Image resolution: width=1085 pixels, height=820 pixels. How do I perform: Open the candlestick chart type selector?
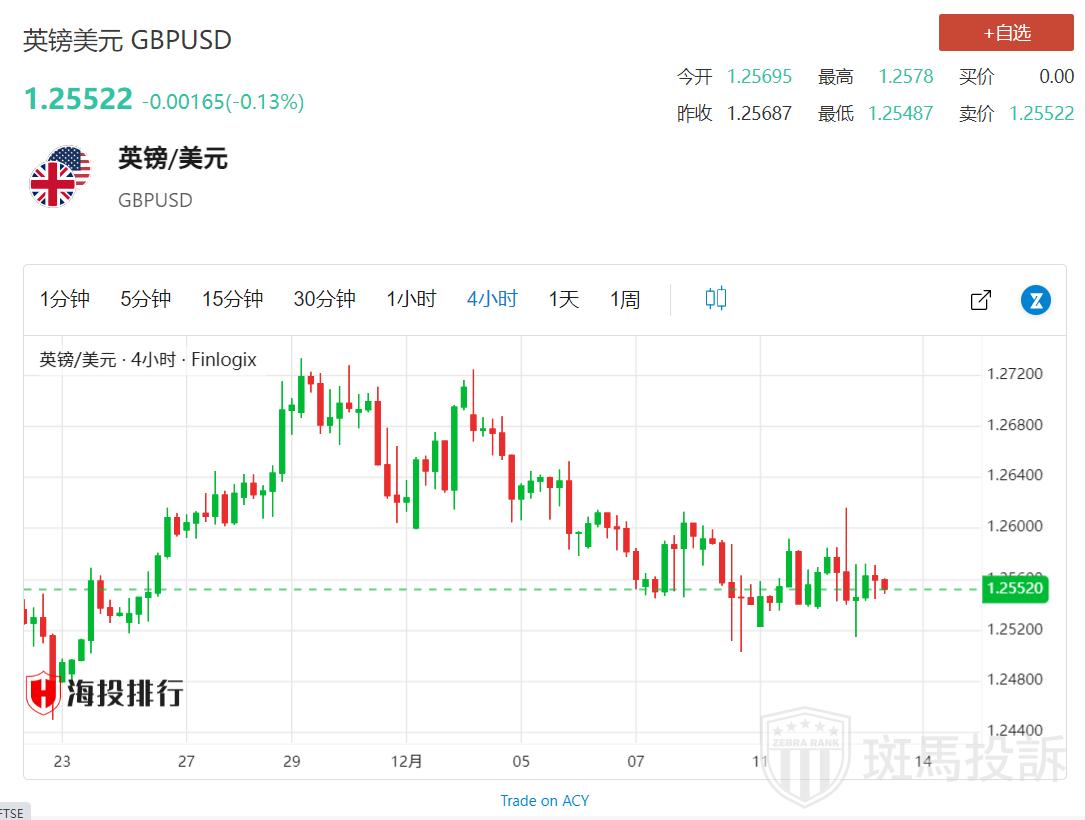[x=715, y=298]
